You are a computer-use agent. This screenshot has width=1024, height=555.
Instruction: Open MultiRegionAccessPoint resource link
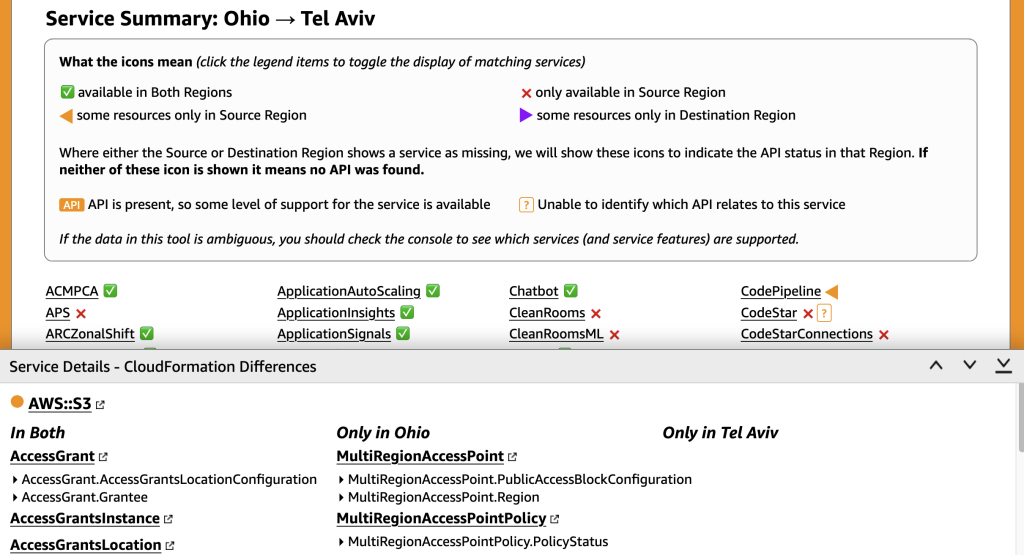(420, 456)
